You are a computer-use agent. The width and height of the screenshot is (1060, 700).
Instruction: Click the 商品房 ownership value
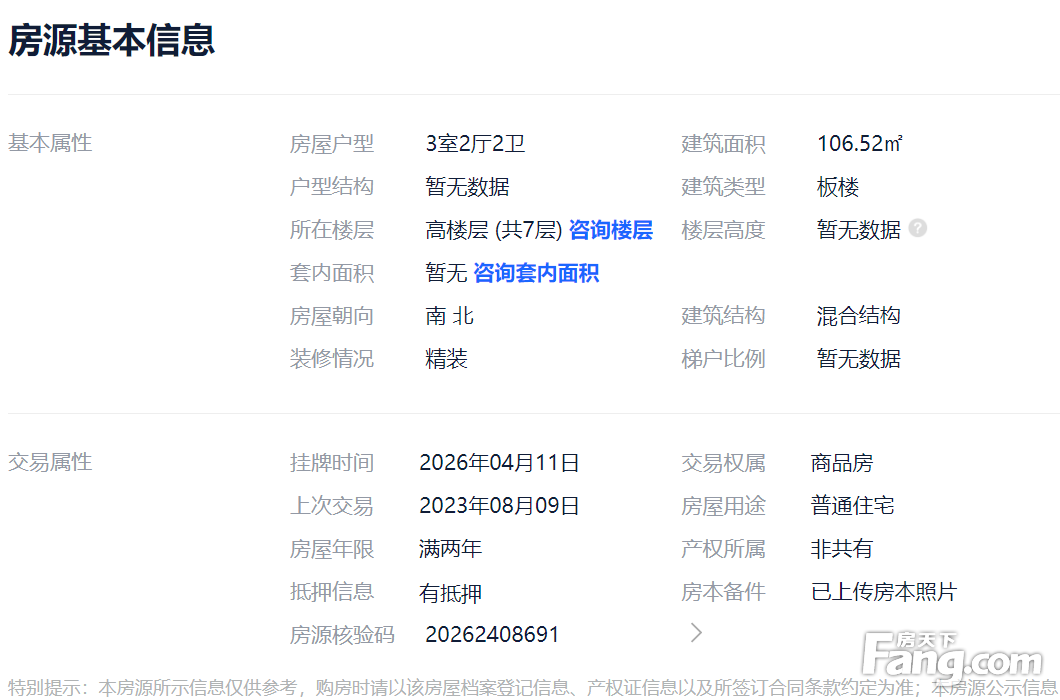coord(841,463)
